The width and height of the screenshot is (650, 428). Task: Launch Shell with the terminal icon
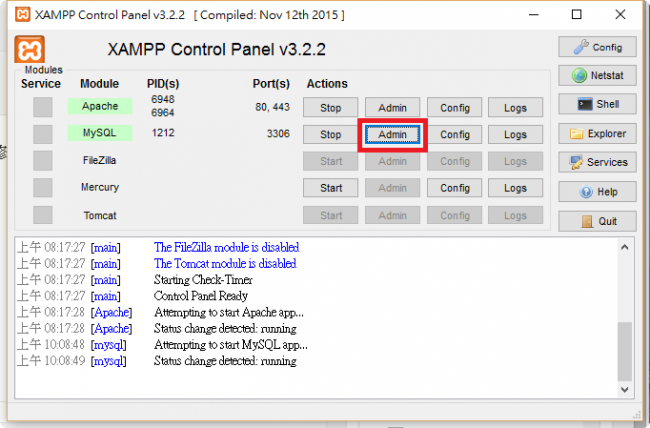coord(597,104)
